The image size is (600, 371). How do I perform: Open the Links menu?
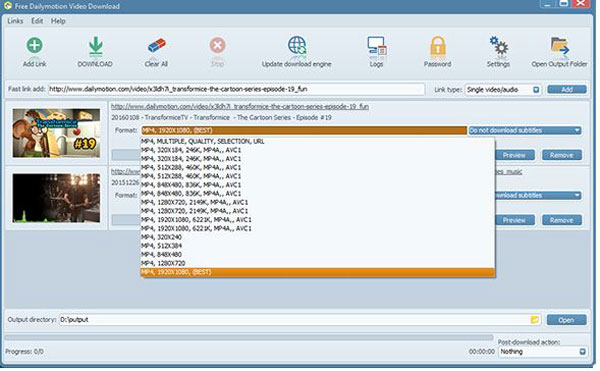click(x=15, y=21)
